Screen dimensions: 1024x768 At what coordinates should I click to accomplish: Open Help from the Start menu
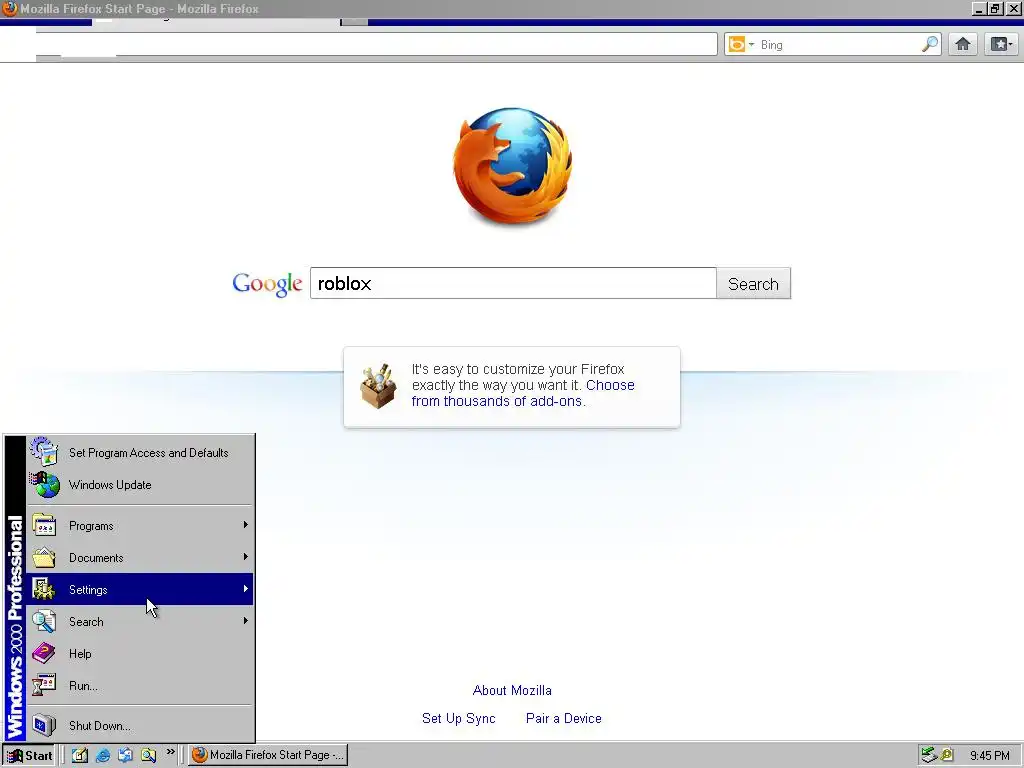point(140,654)
